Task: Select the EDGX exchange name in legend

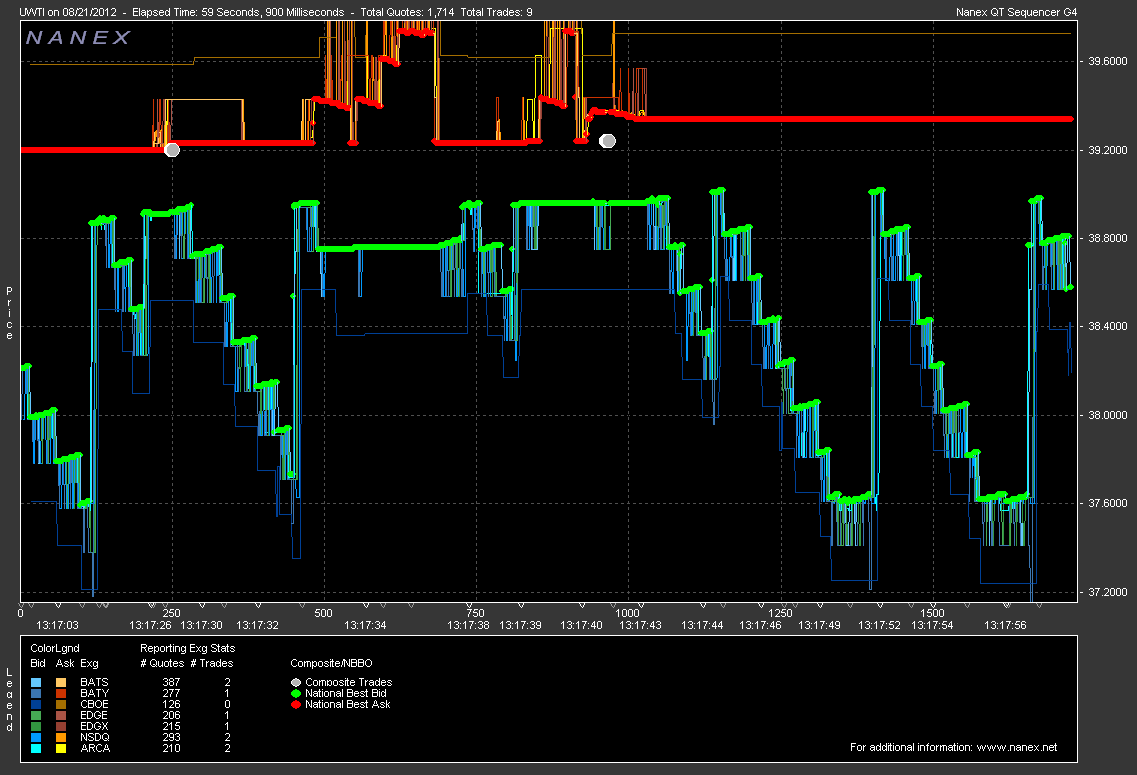Action: pyautogui.click(x=94, y=726)
